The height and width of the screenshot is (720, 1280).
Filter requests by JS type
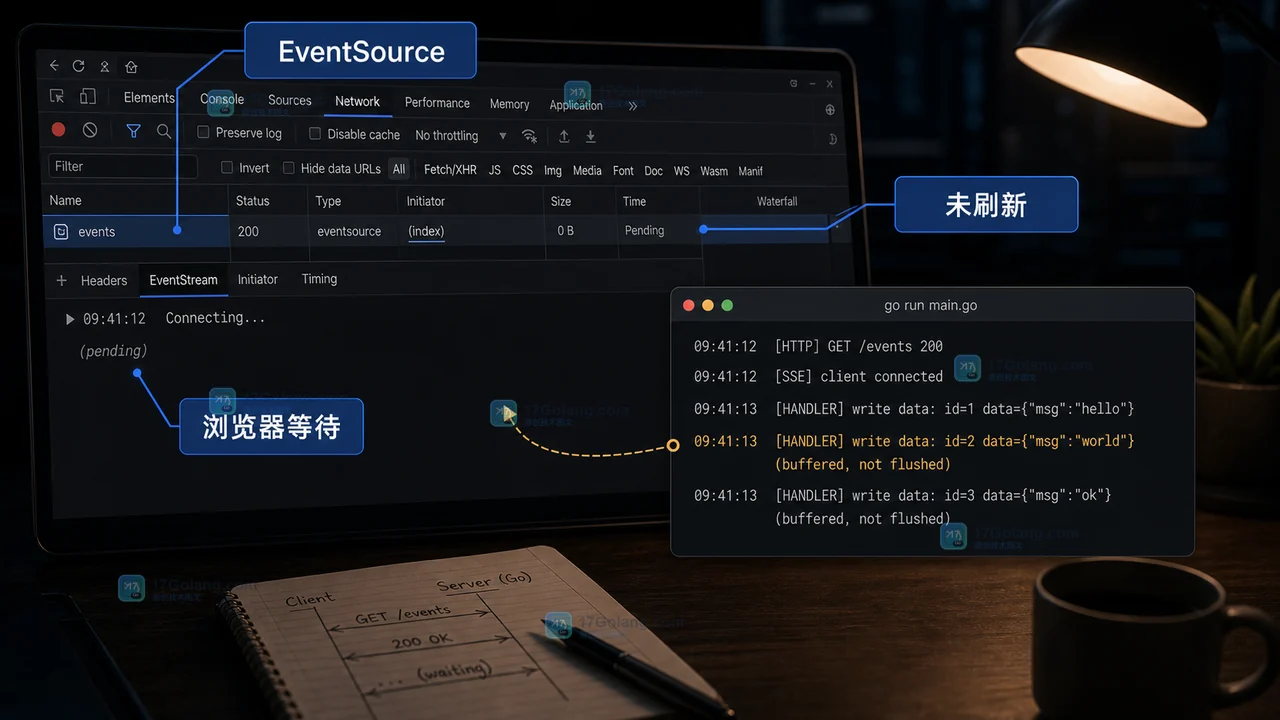[x=495, y=170]
